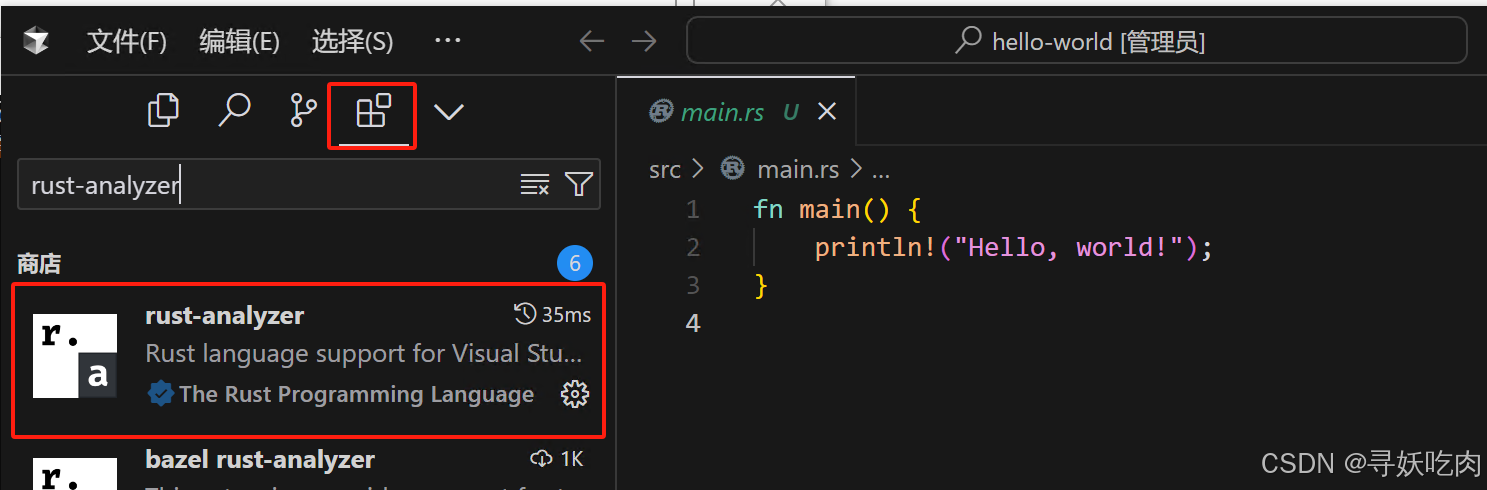Click the main.rs breadcrumb segment

click(798, 170)
